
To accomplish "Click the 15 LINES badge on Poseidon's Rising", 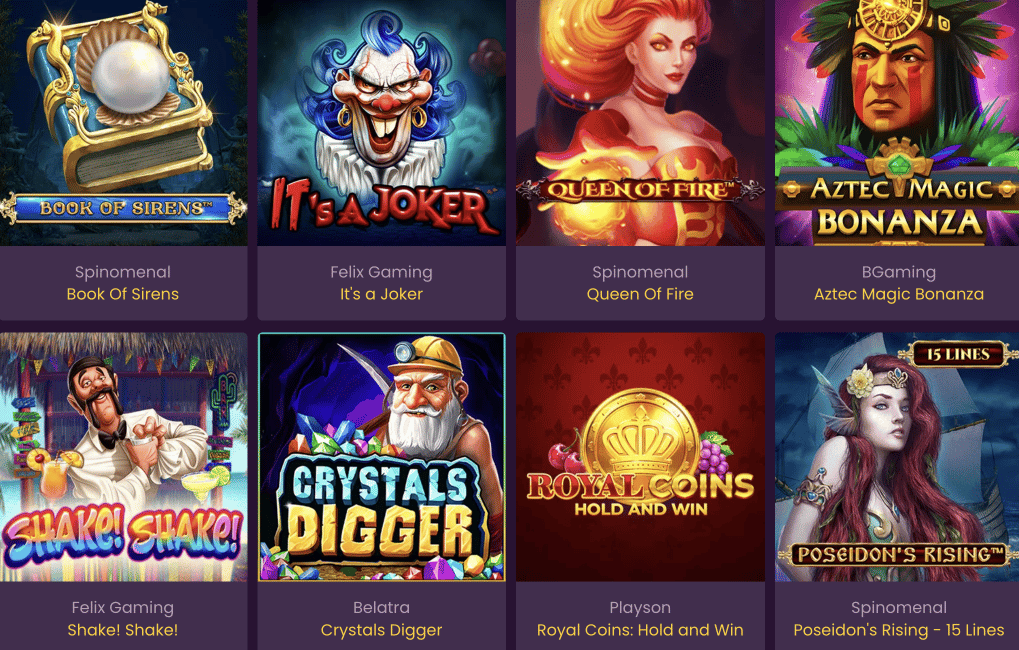I will tap(959, 354).
